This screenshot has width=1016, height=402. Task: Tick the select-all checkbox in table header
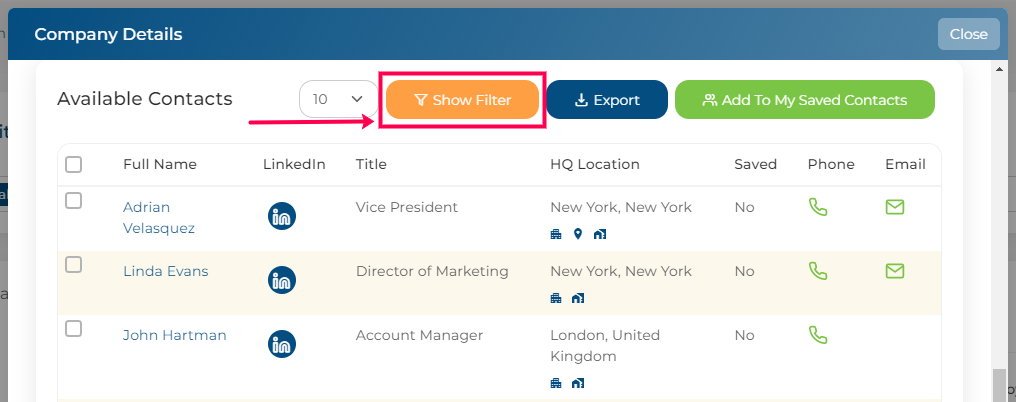74,165
